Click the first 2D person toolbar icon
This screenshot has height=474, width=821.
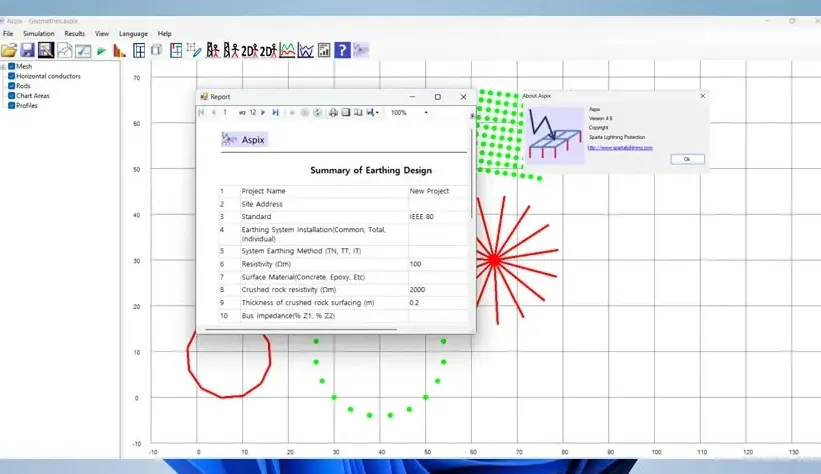pos(249,50)
